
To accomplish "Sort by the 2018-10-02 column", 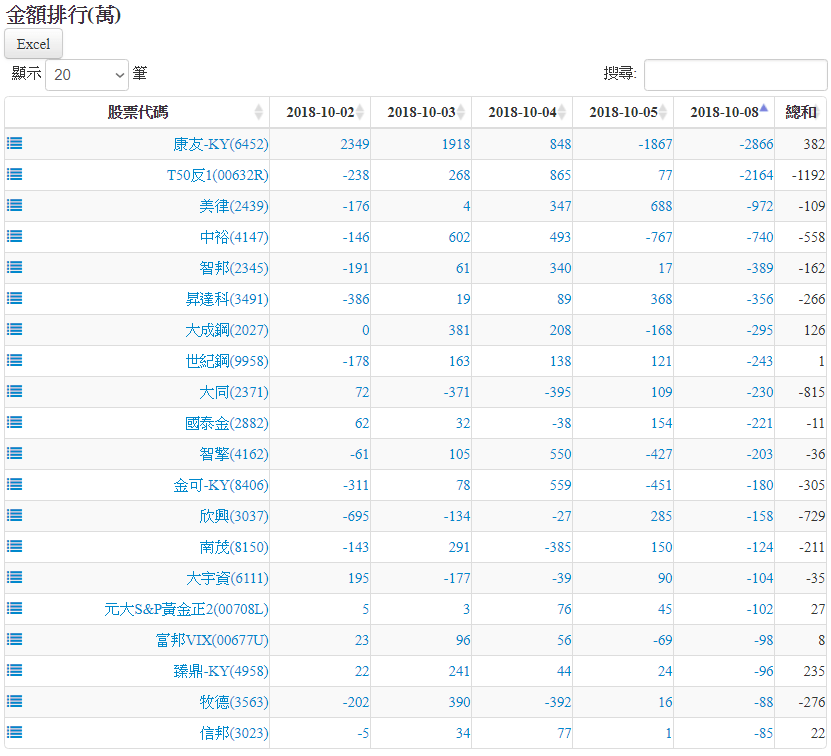I will point(320,112).
